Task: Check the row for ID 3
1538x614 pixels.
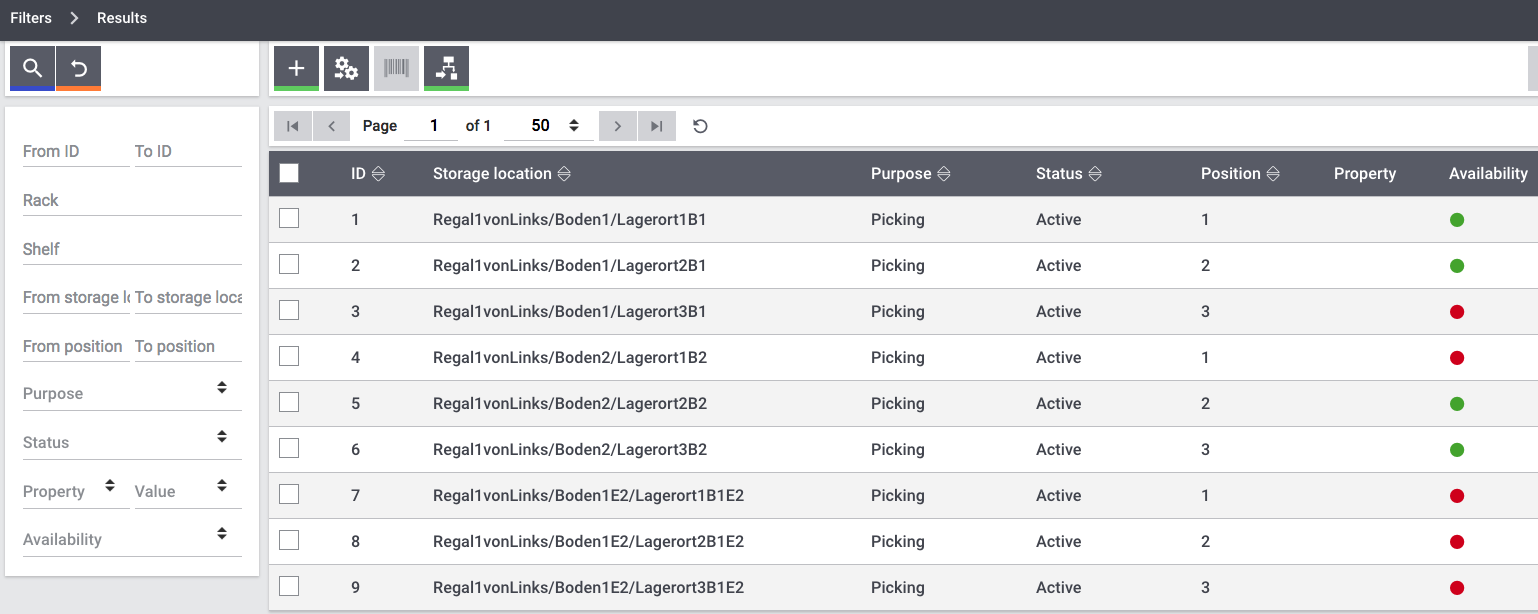Action: [289, 311]
